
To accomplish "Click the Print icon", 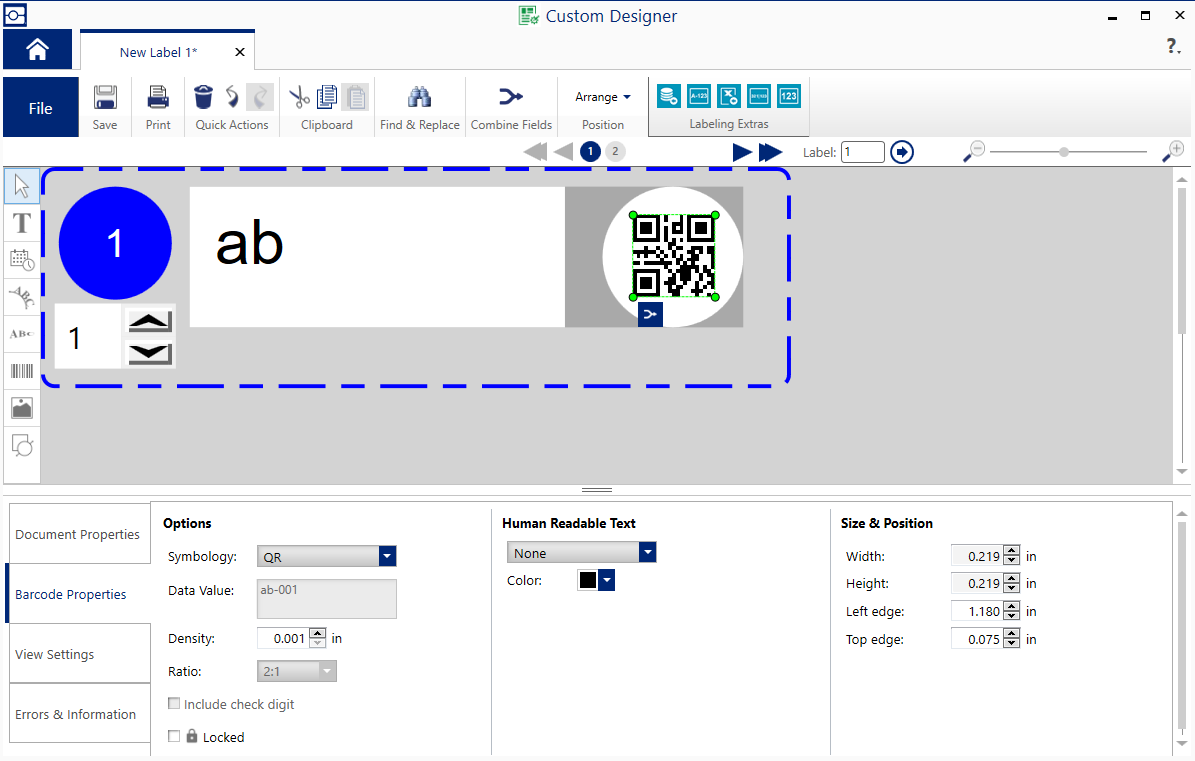I will tap(158, 98).
